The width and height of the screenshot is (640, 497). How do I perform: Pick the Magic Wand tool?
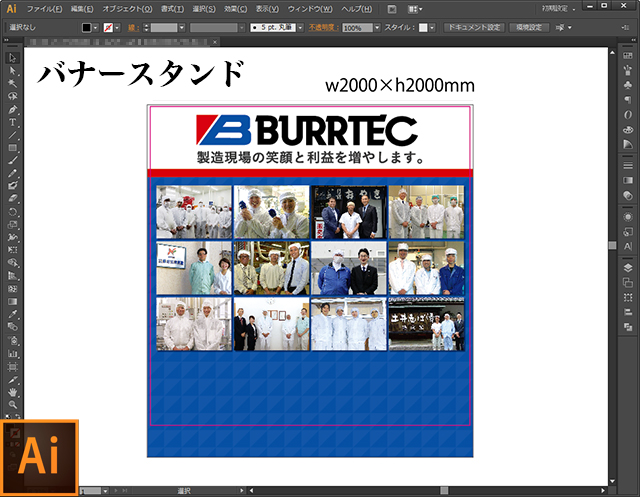(x=12, y=84)
